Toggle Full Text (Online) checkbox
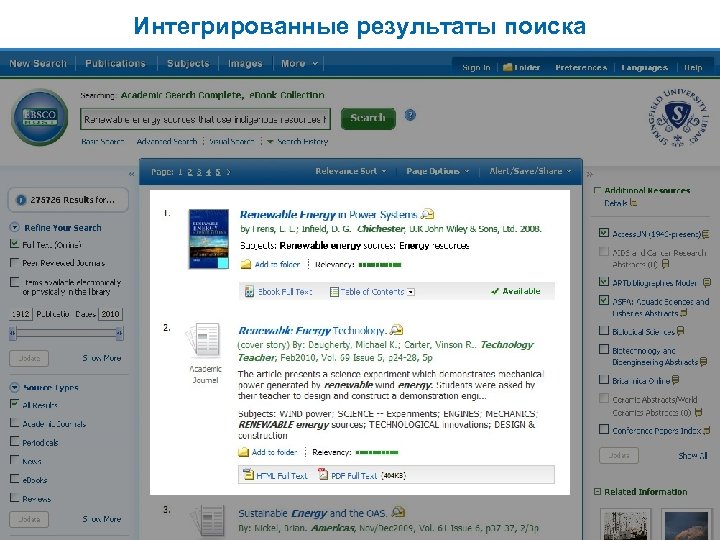Viewport: 720px width, 540px height. pos(14,244)
